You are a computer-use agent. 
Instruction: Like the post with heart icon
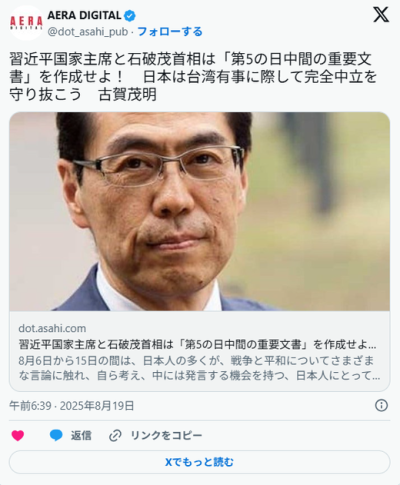18,435
